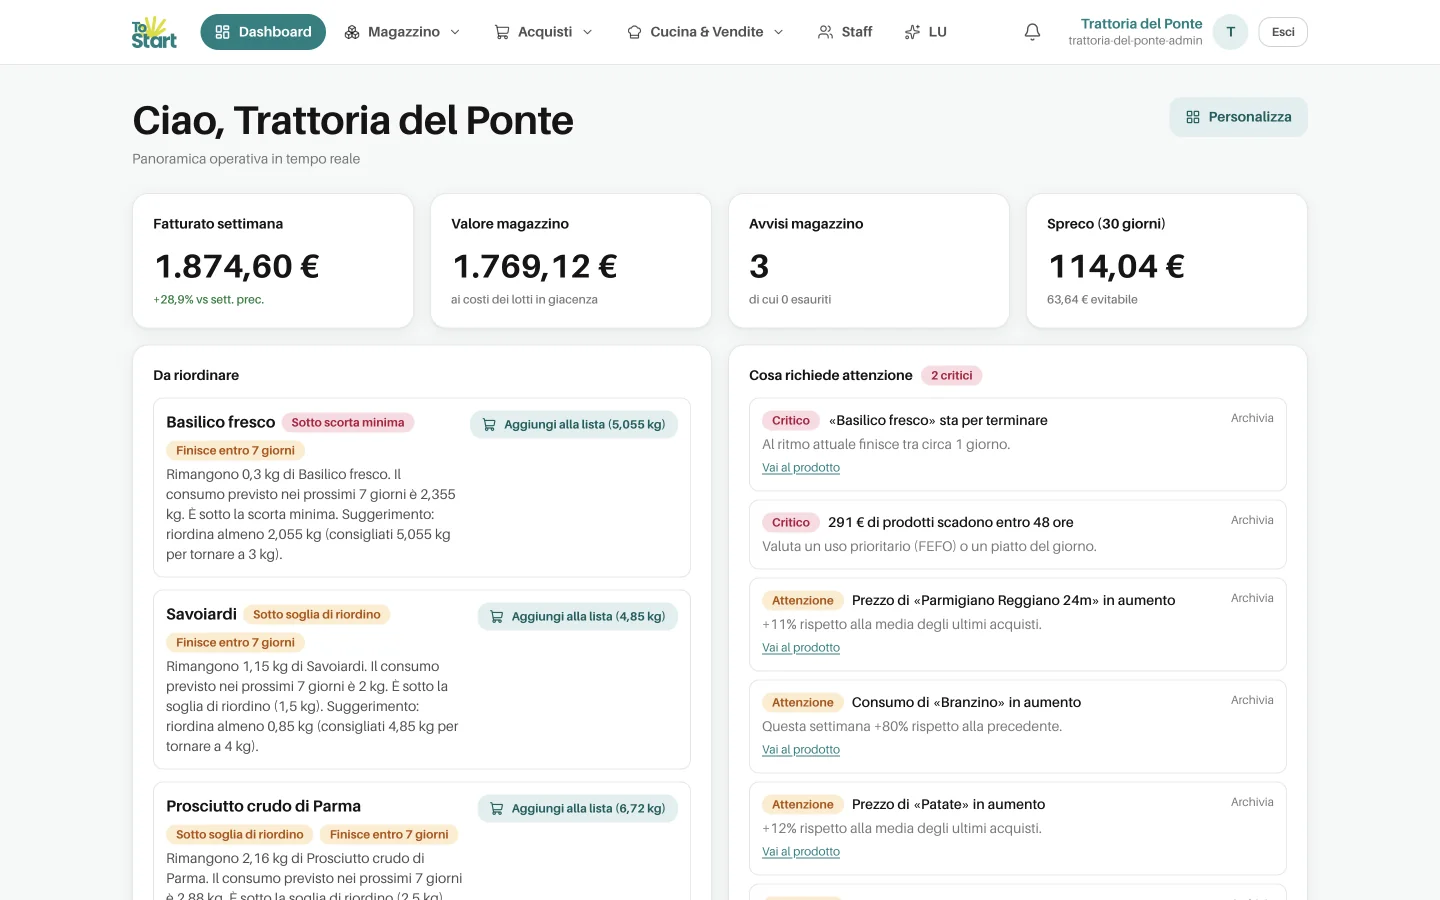The width and height of the screenshot is (1440, 900).
Task: Open the LU menu item
Action: (x=925, y=32)
